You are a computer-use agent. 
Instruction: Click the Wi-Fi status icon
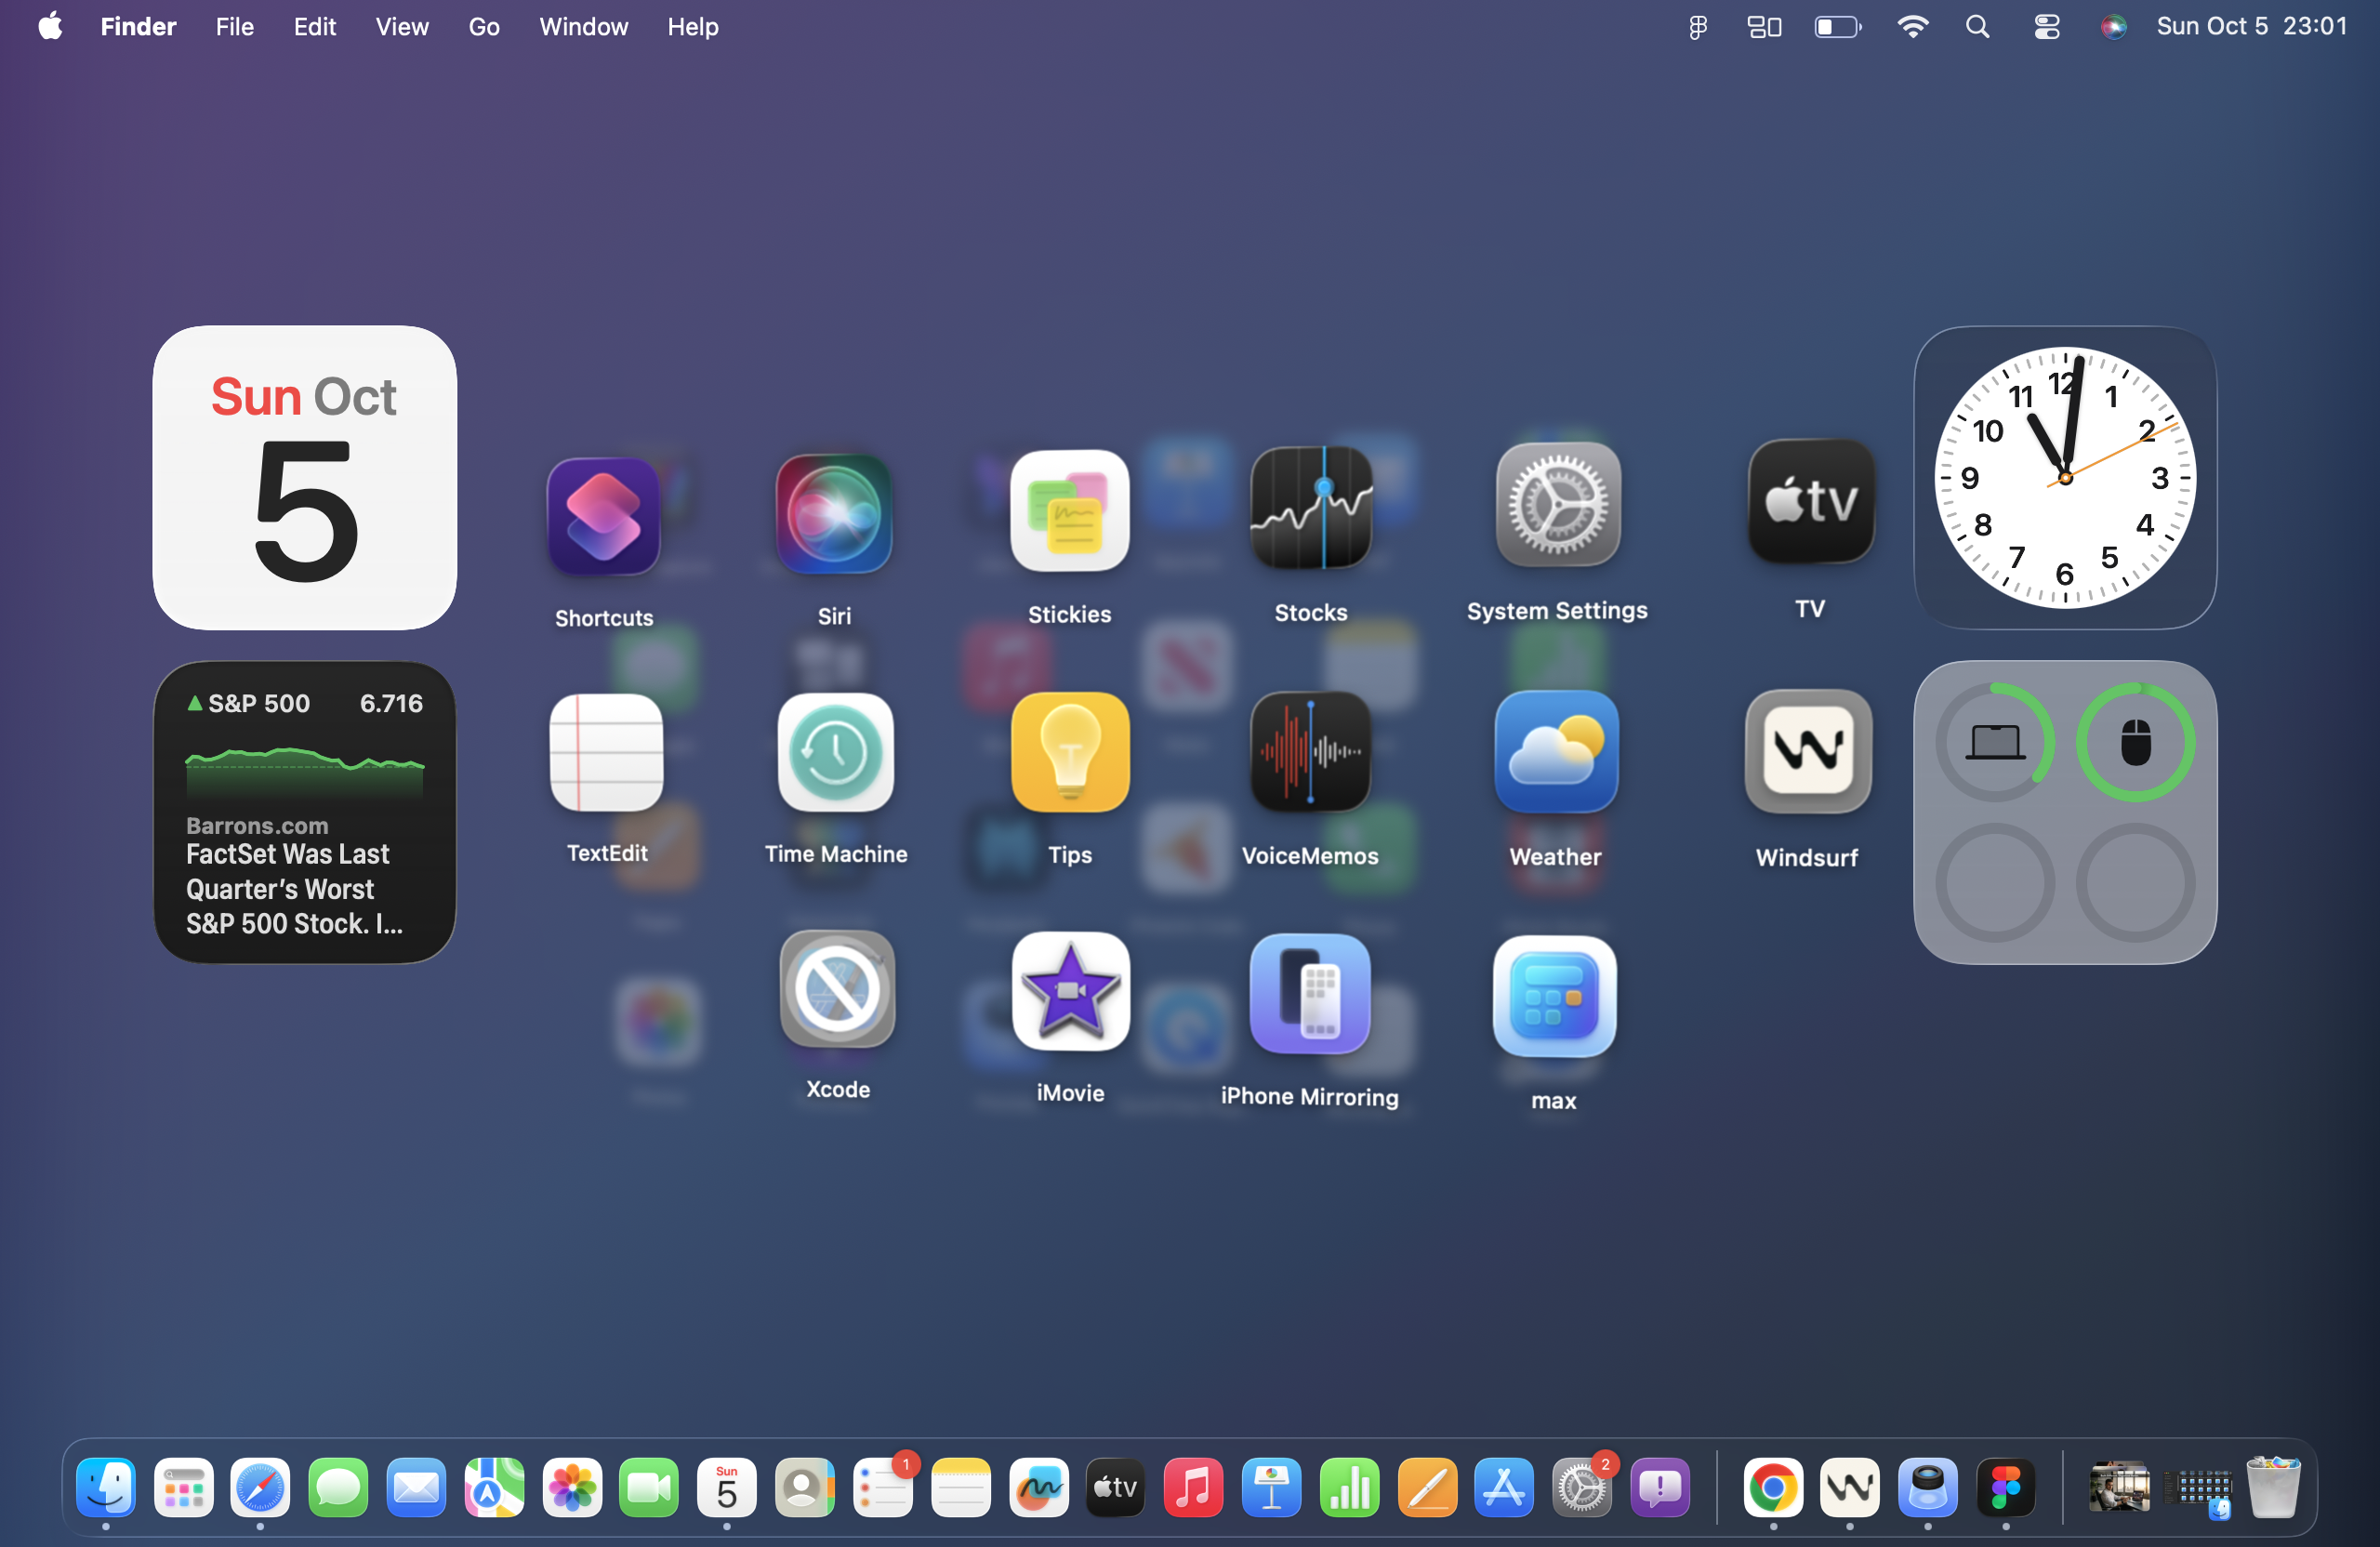tap(1912, 27)
